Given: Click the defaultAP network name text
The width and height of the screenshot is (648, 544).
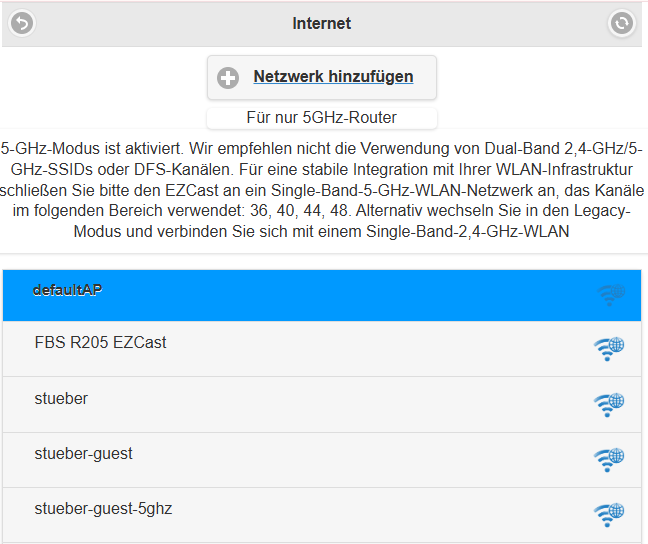Looking at the screenshot, I should click(x=67, y=290).
